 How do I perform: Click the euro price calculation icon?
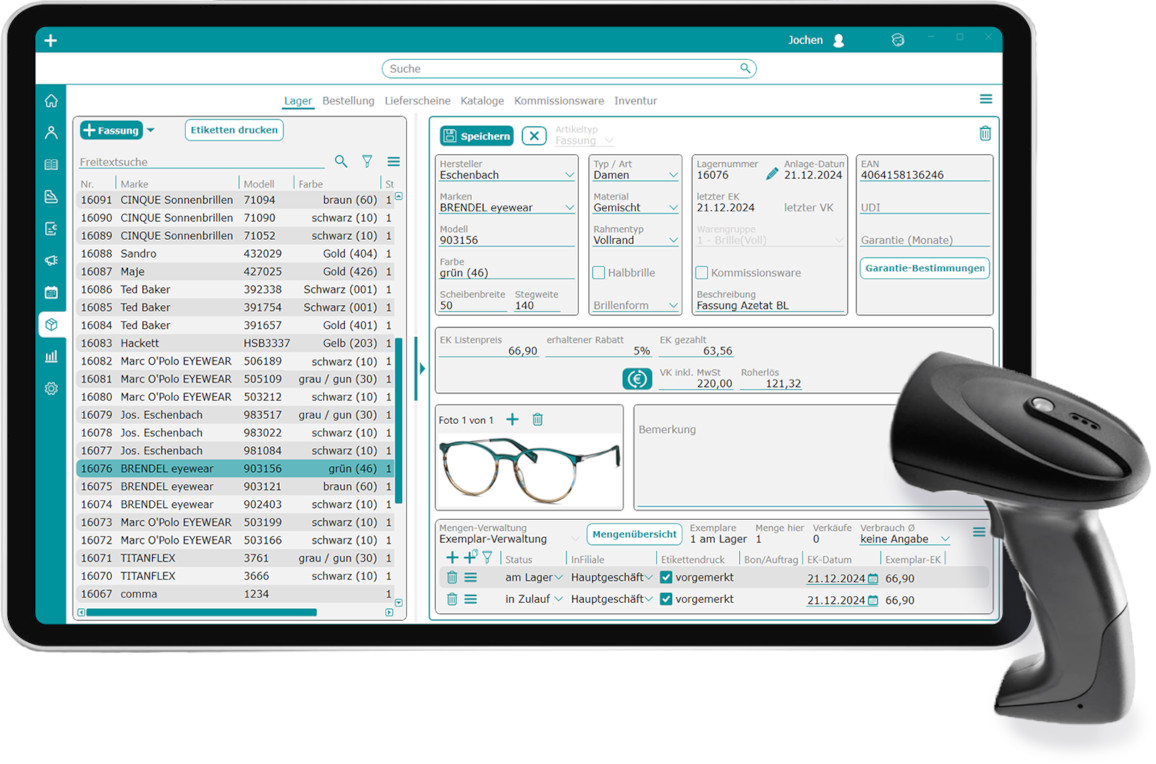point(637,379)
